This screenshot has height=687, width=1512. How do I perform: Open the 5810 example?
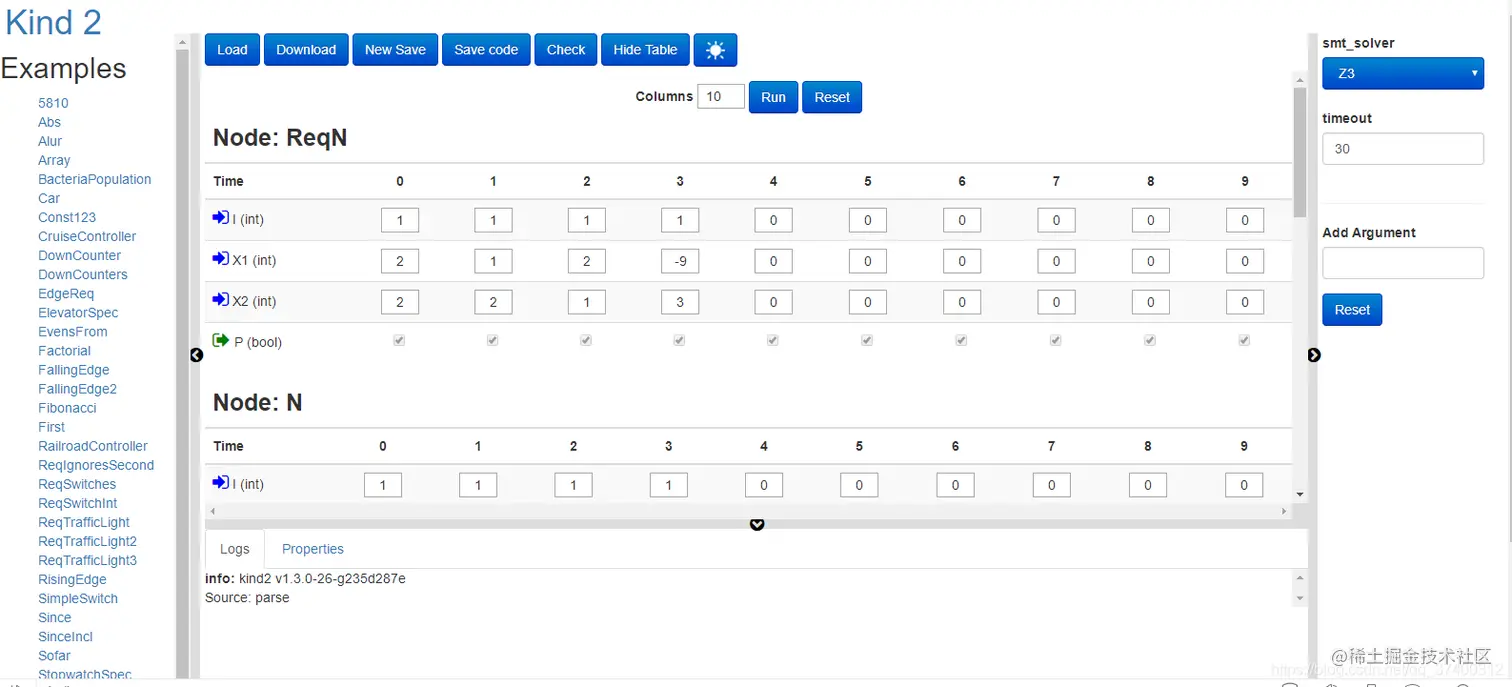[x=54, y=103]
